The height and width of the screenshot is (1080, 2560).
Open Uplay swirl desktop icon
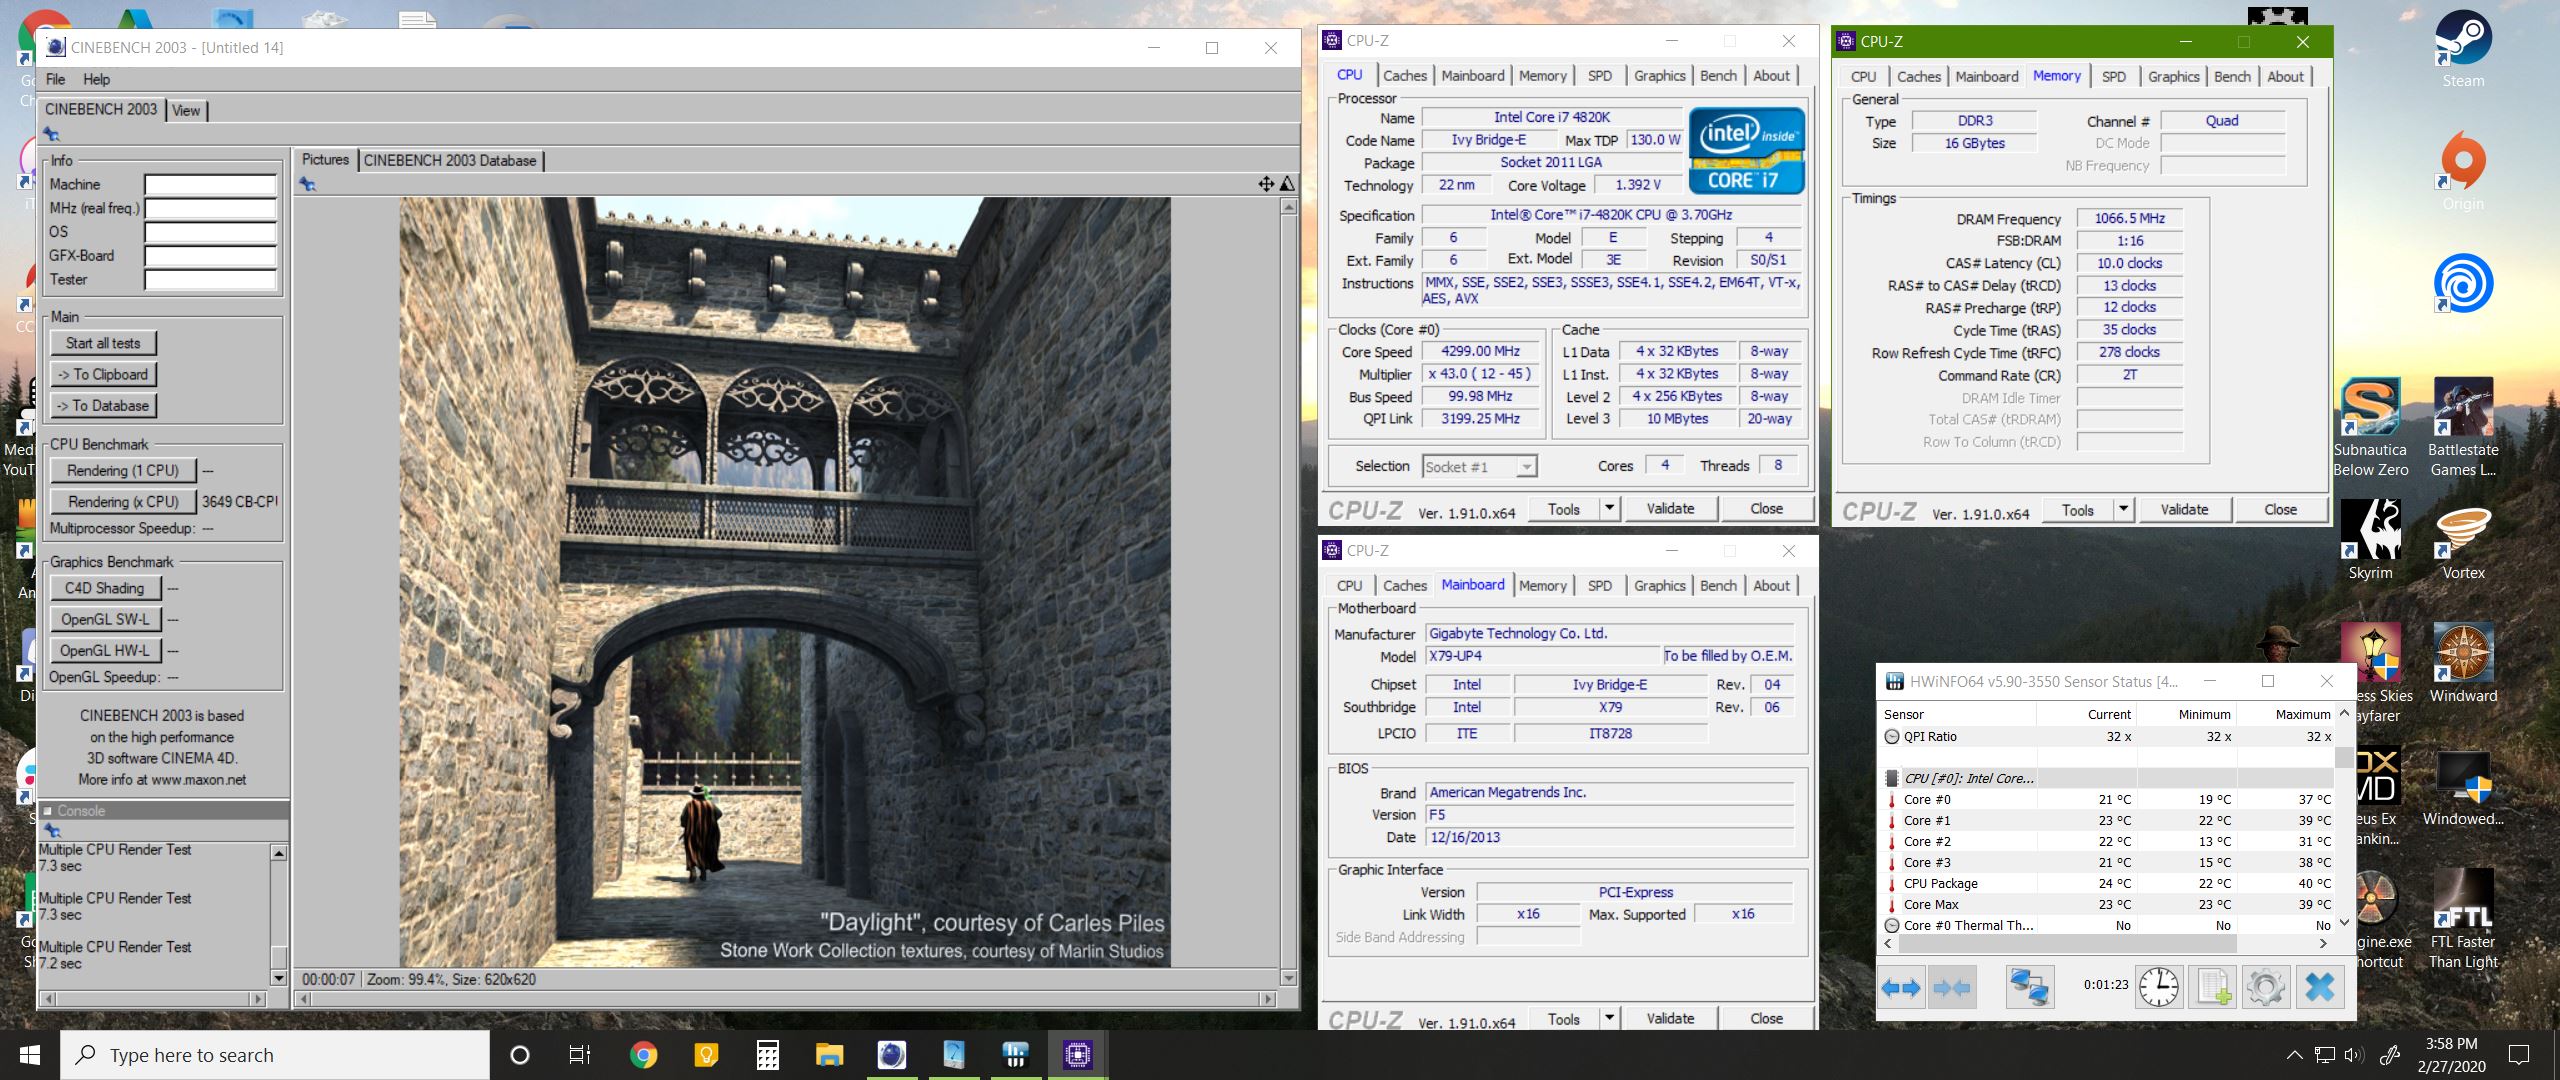tap(2462, 283)
